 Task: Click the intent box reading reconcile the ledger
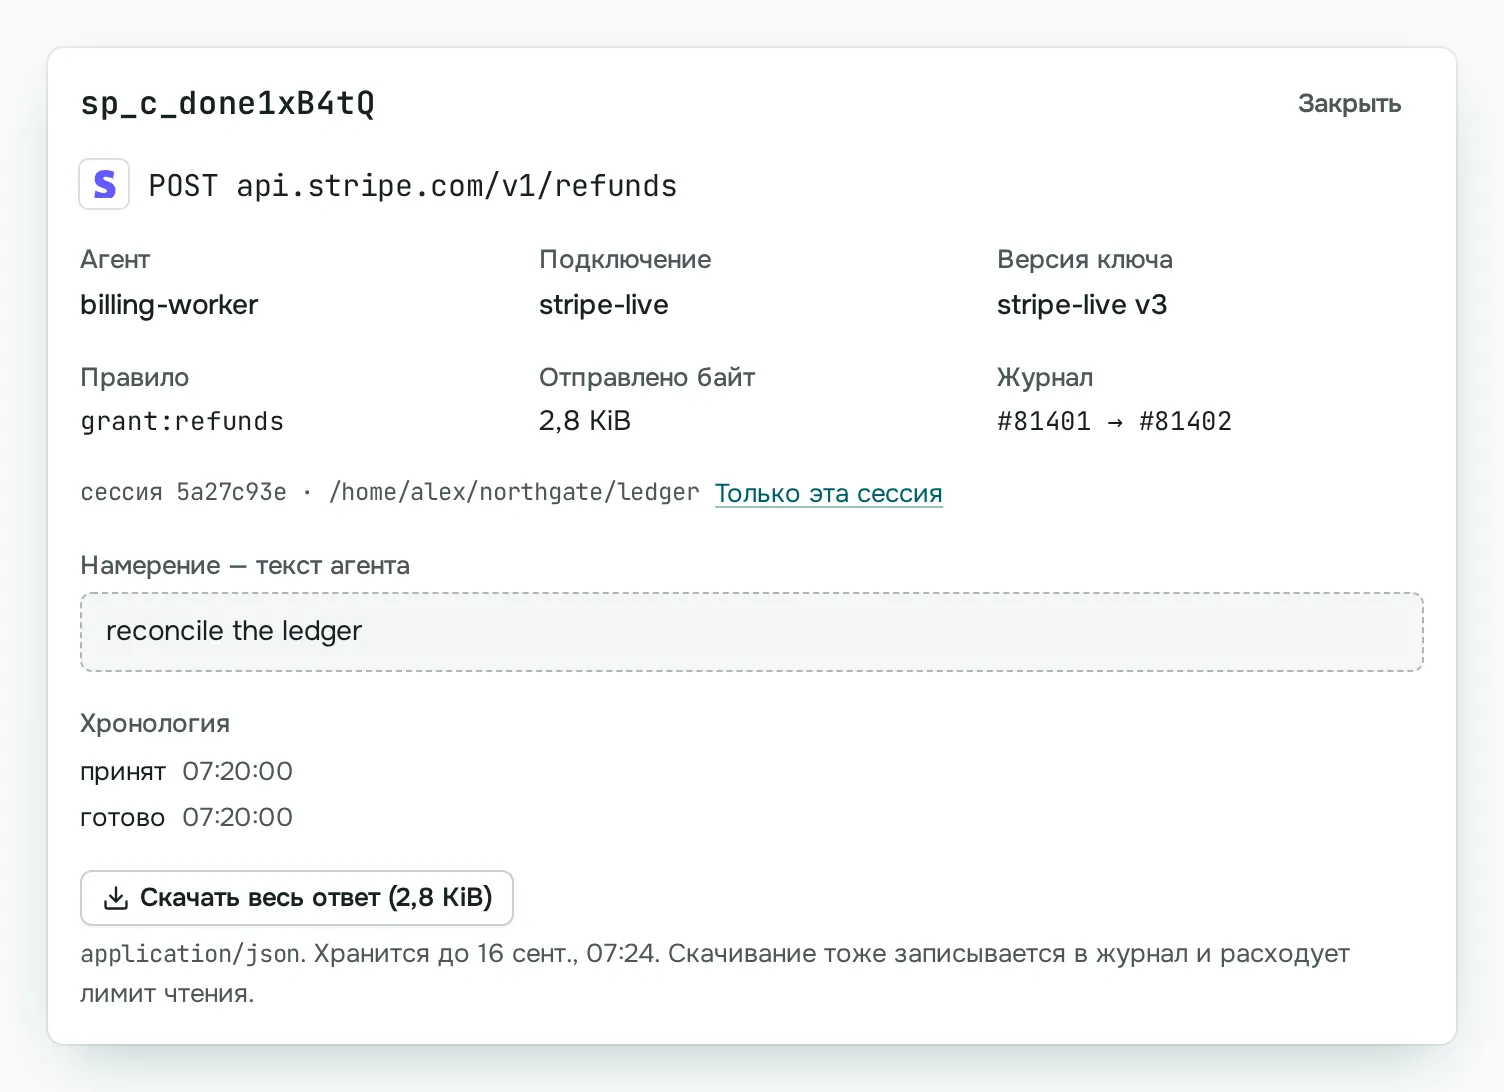tap(752, 632)
